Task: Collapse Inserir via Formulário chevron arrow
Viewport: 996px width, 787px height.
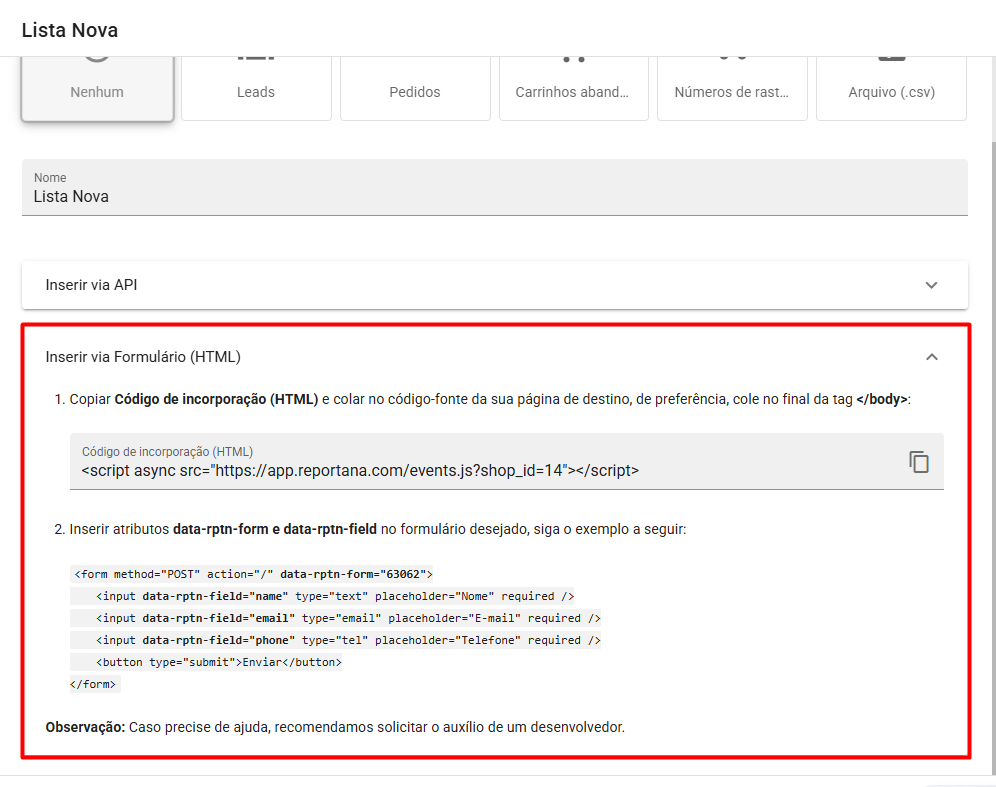Action: 931,357
